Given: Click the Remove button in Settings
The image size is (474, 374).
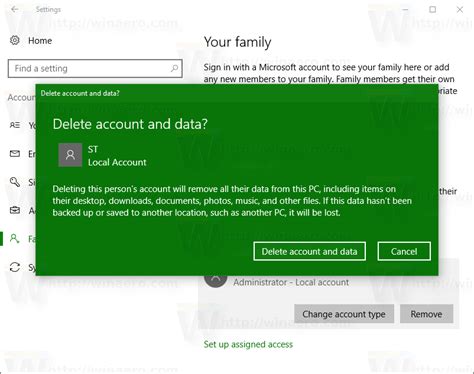Looking at the screenshot, I should pos(426,314).
